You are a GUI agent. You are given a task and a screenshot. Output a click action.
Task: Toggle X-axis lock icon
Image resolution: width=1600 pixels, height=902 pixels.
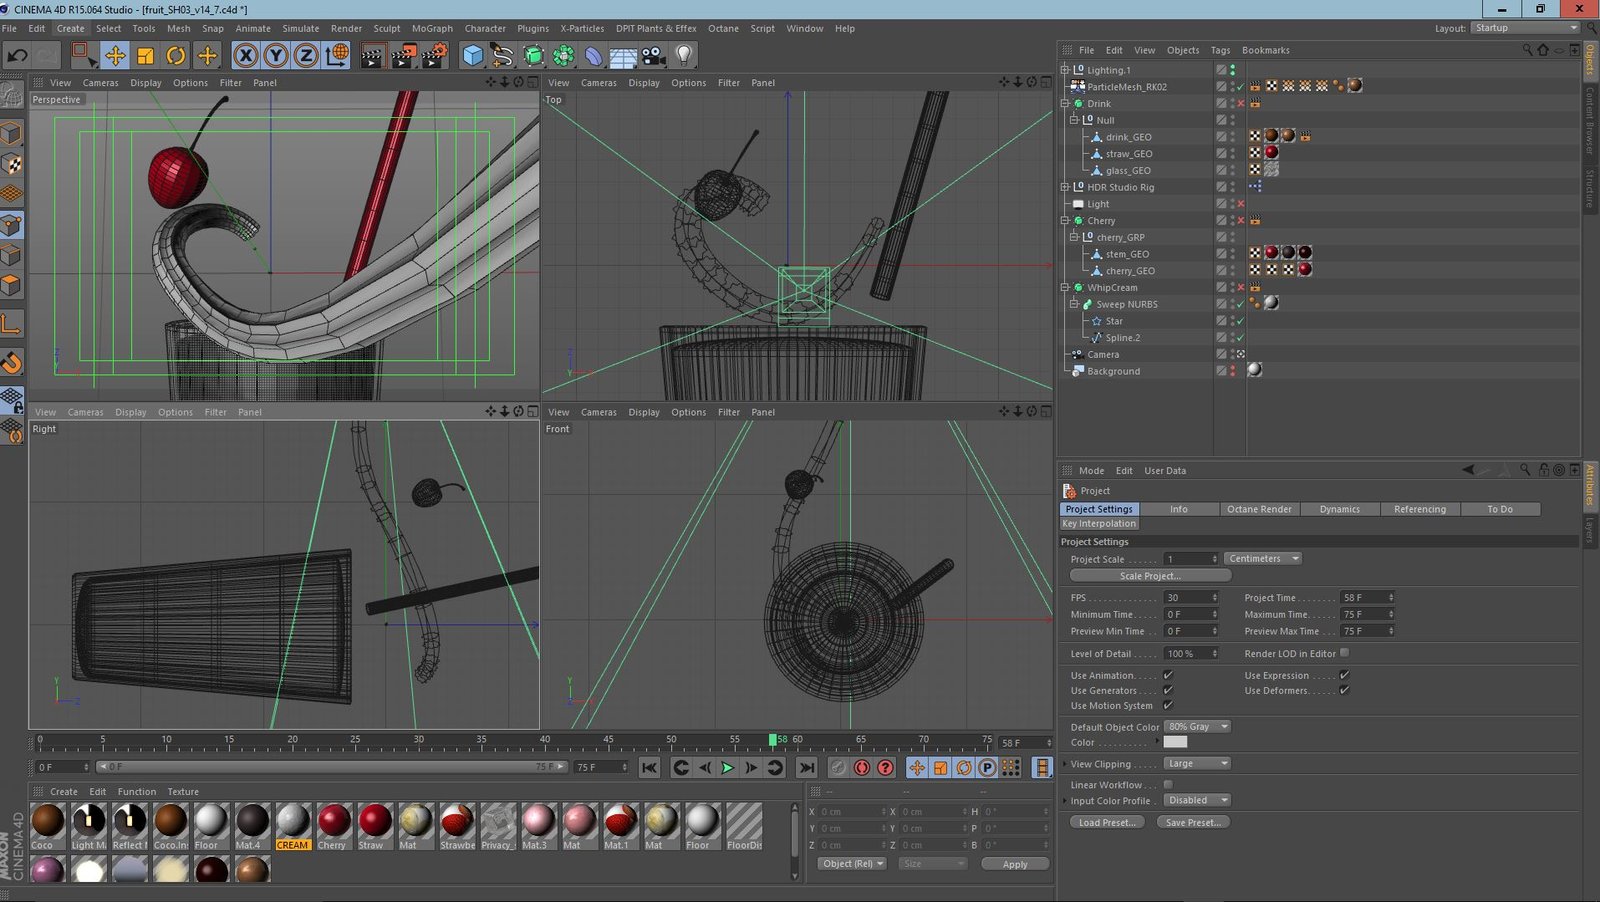point(245,55)
